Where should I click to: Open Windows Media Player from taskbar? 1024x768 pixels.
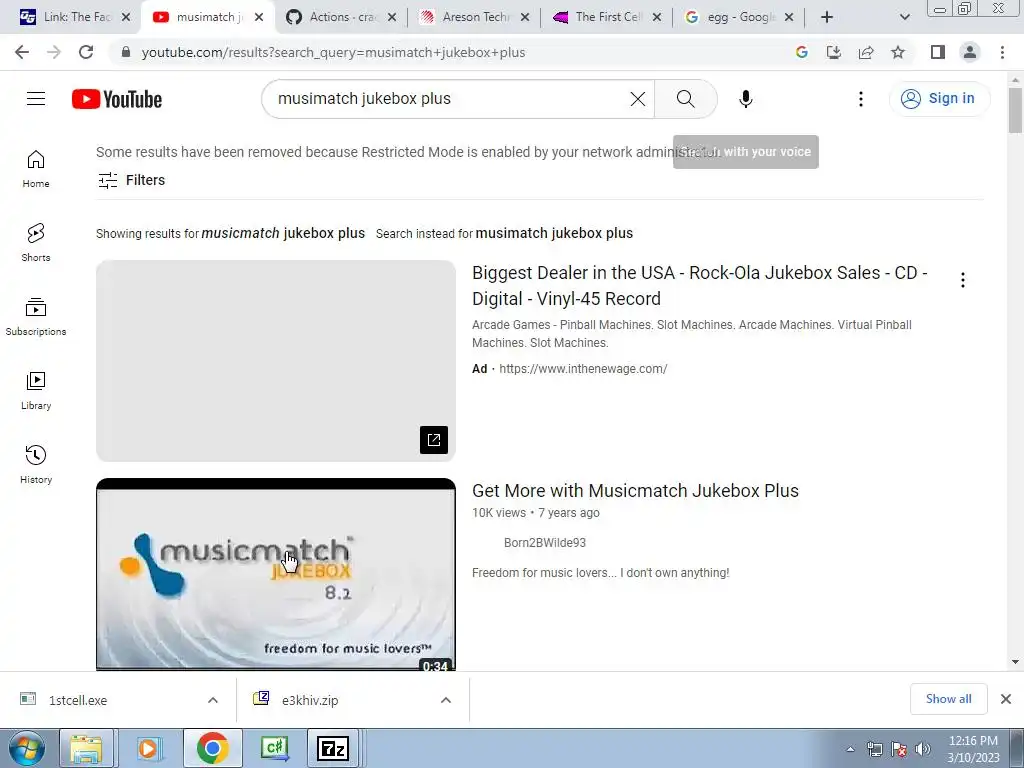pos(148,748)
